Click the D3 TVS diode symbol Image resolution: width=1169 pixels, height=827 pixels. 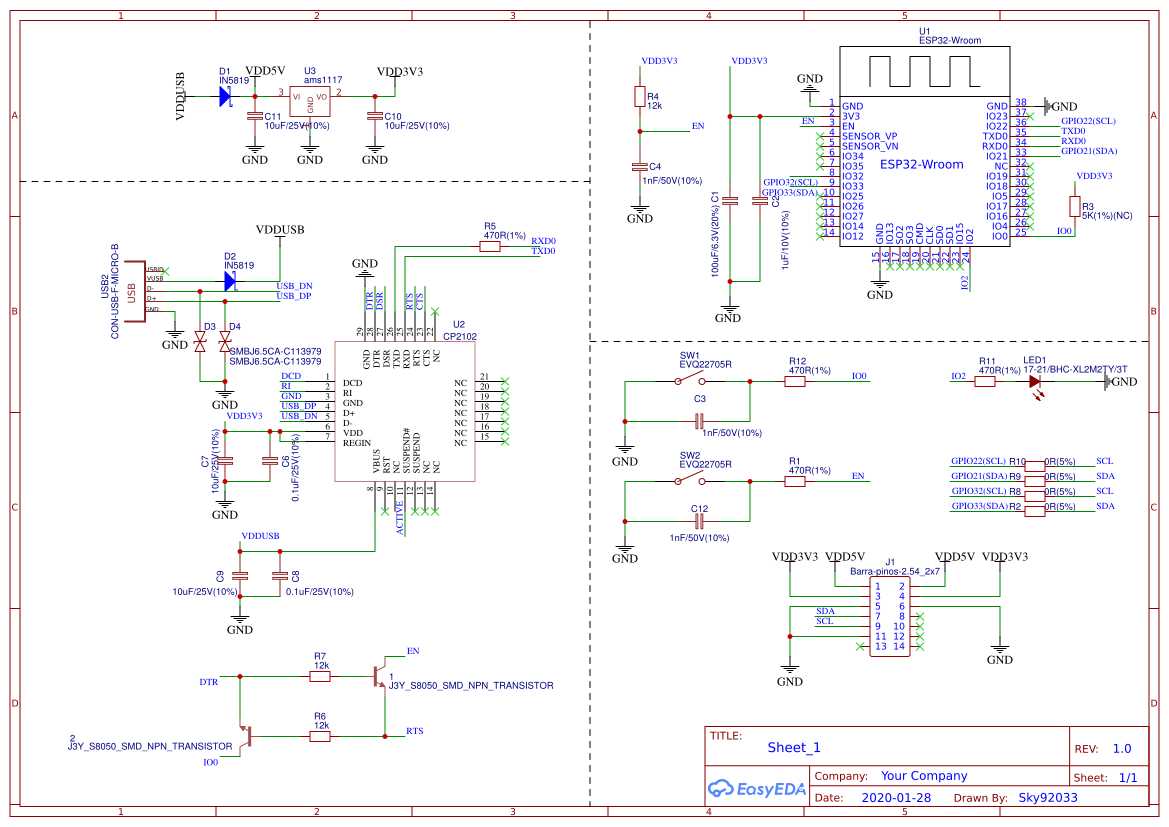click(200, 342)
